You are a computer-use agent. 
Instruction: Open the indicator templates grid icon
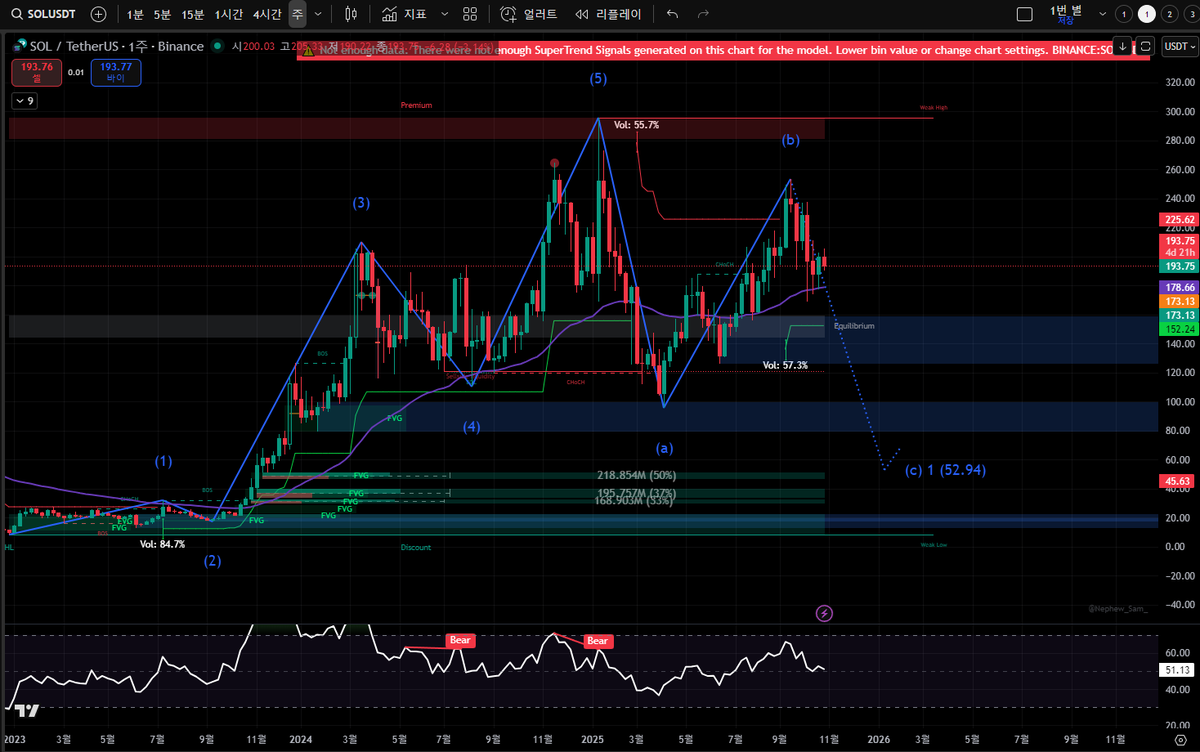click(x=470, y=15)
